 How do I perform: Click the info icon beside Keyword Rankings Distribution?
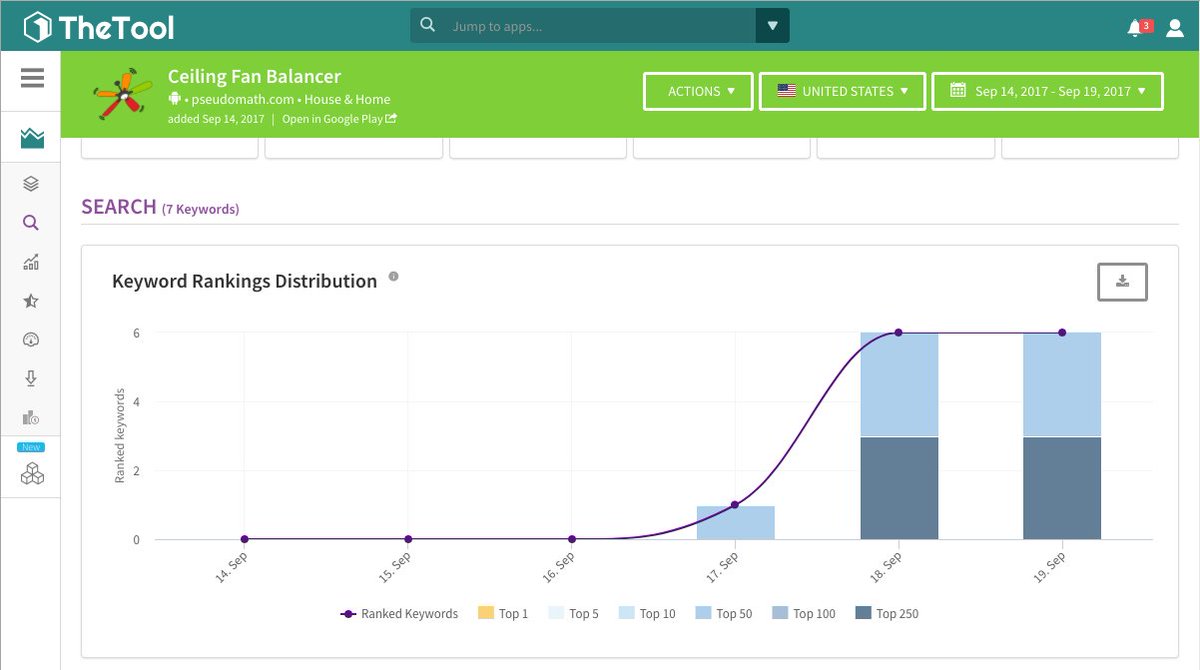click(x=394, y=277)
